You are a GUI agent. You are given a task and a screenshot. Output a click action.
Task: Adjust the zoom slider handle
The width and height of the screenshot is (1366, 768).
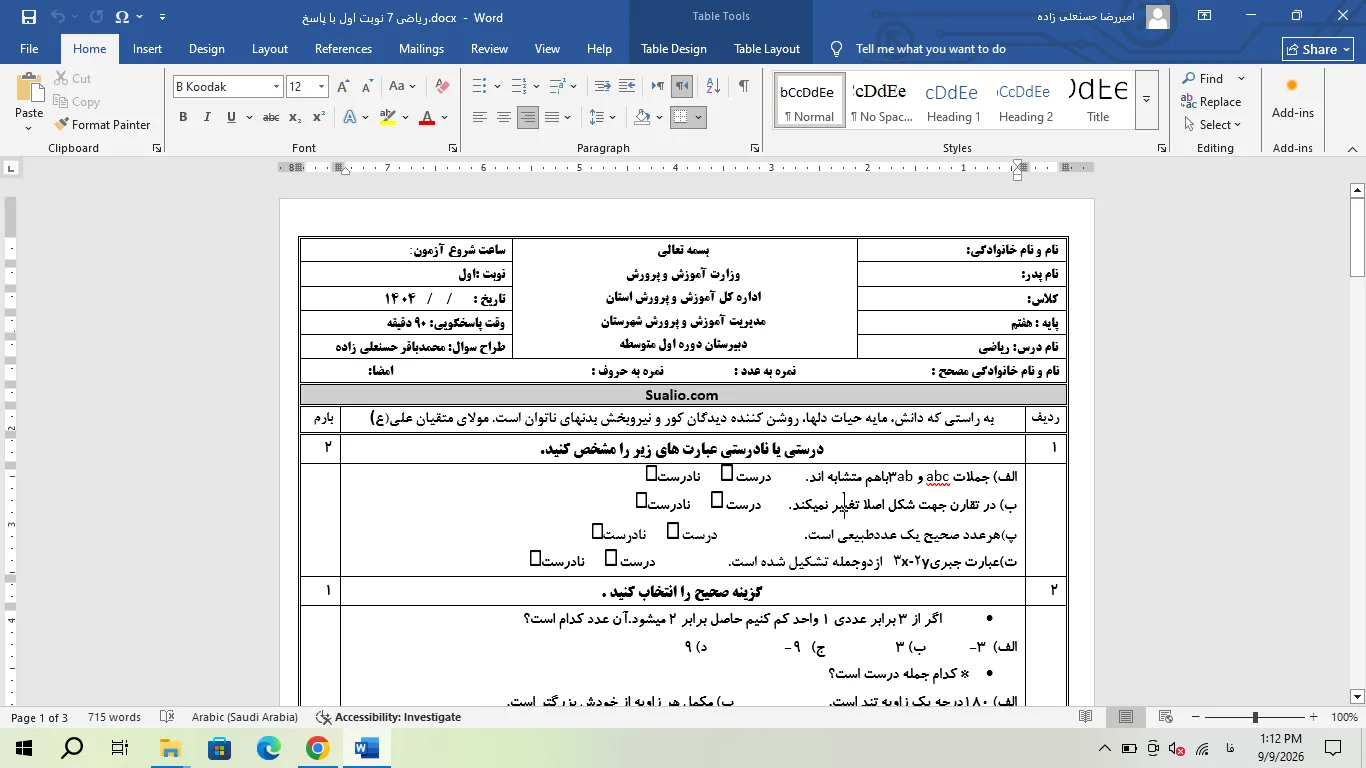tap(1255, 717)
